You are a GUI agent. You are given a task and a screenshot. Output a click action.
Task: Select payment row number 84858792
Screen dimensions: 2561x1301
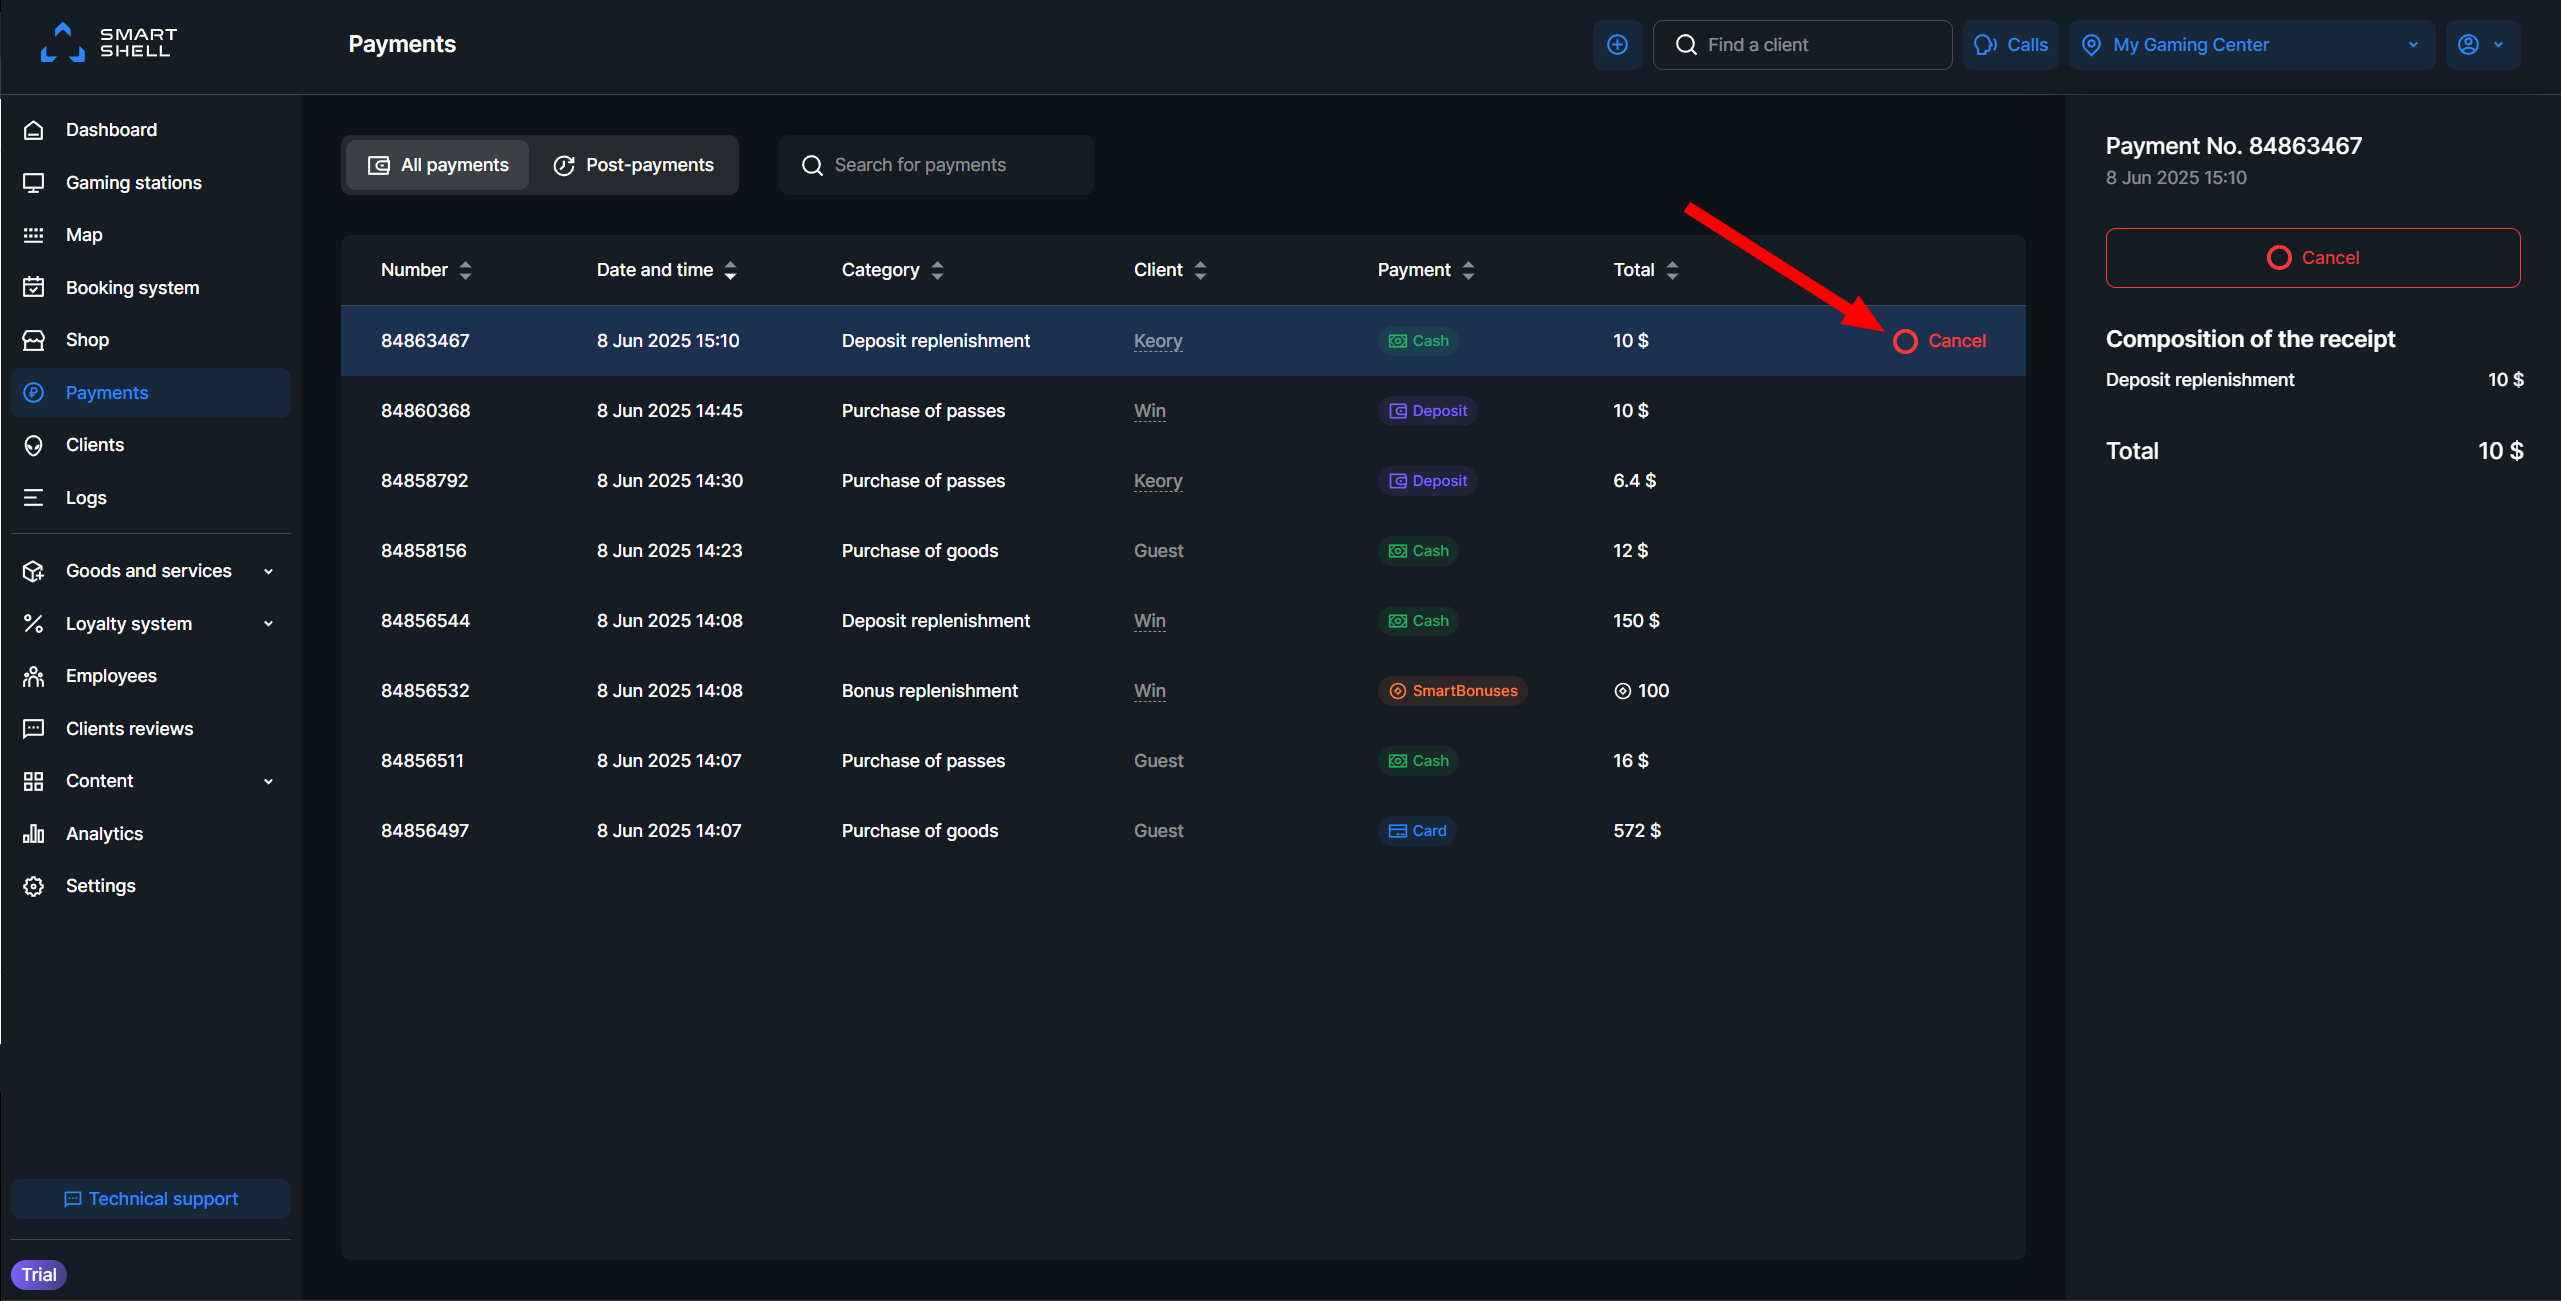tap(1183, 481)
